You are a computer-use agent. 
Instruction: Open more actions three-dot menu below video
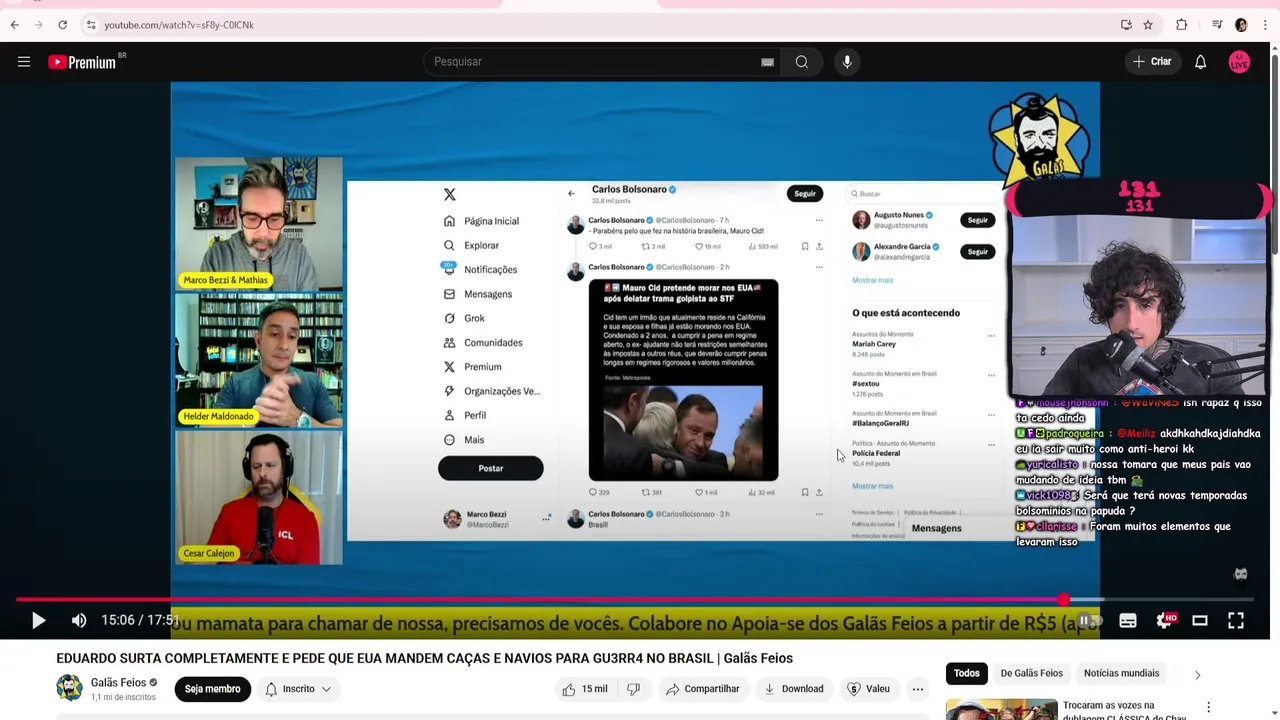point(917,689)
